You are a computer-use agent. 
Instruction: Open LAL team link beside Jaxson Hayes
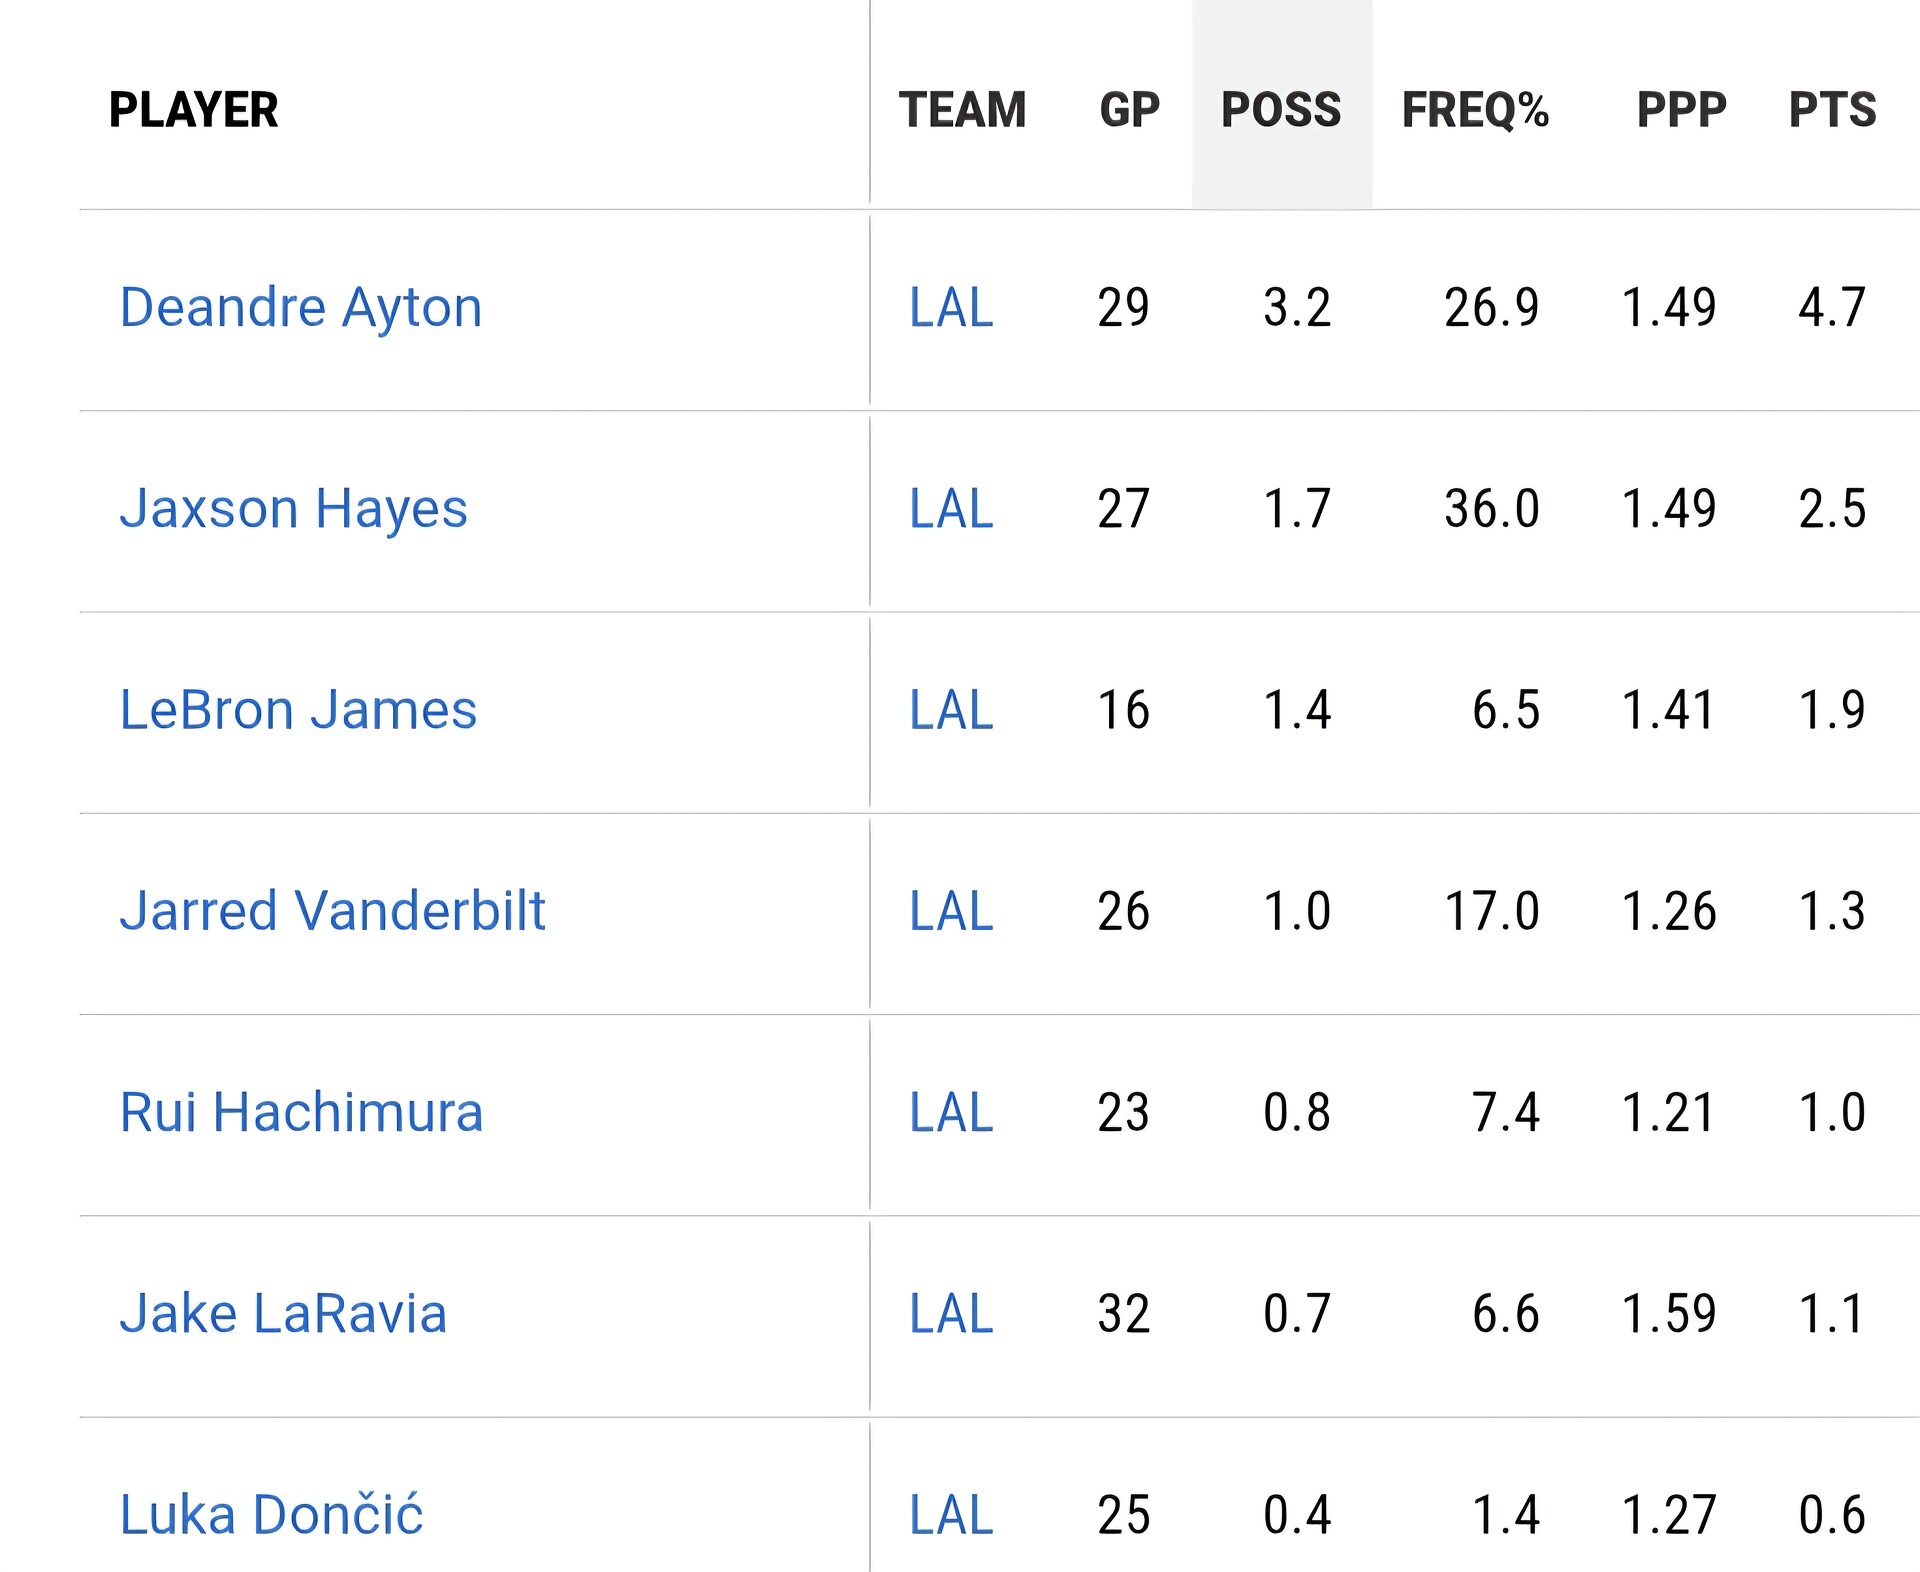pyautogui.click(x=951, y=508)
